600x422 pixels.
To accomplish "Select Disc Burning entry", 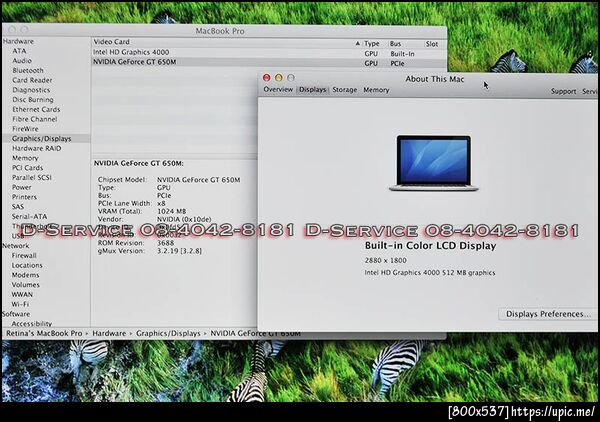I will (x=33, y=99).
